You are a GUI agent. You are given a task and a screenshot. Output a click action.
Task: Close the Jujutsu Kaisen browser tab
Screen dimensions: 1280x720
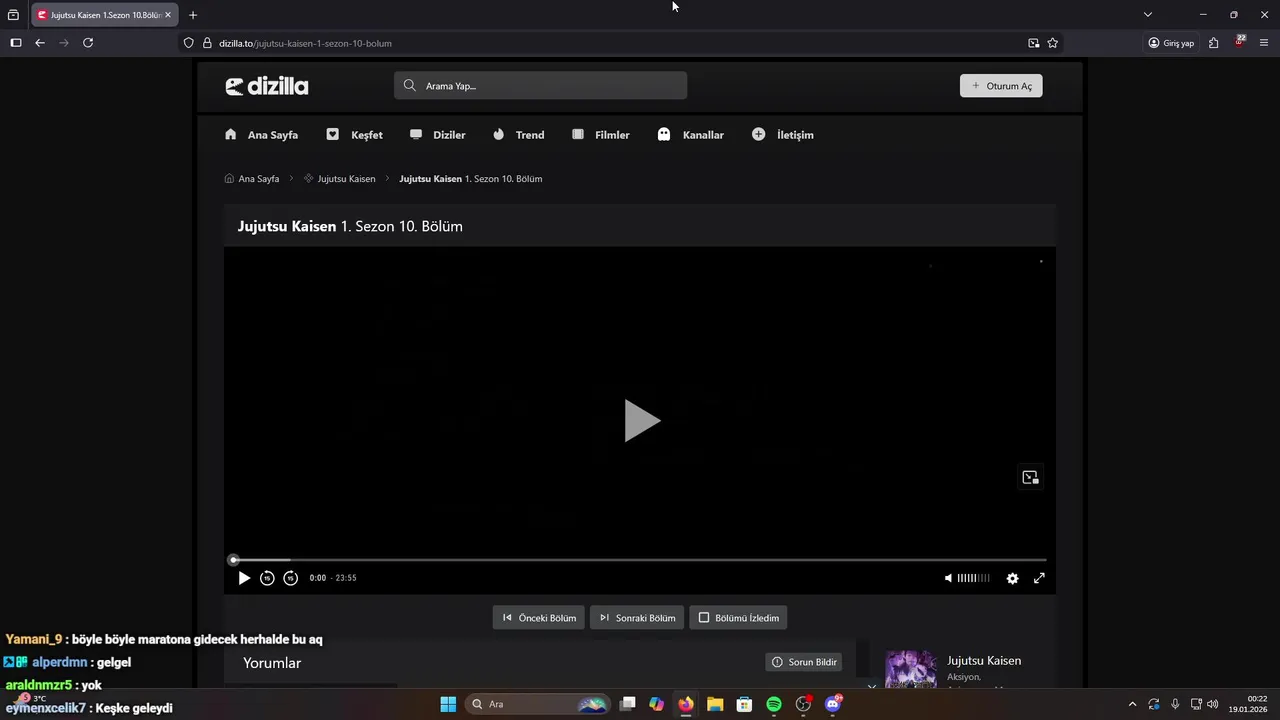168,15
